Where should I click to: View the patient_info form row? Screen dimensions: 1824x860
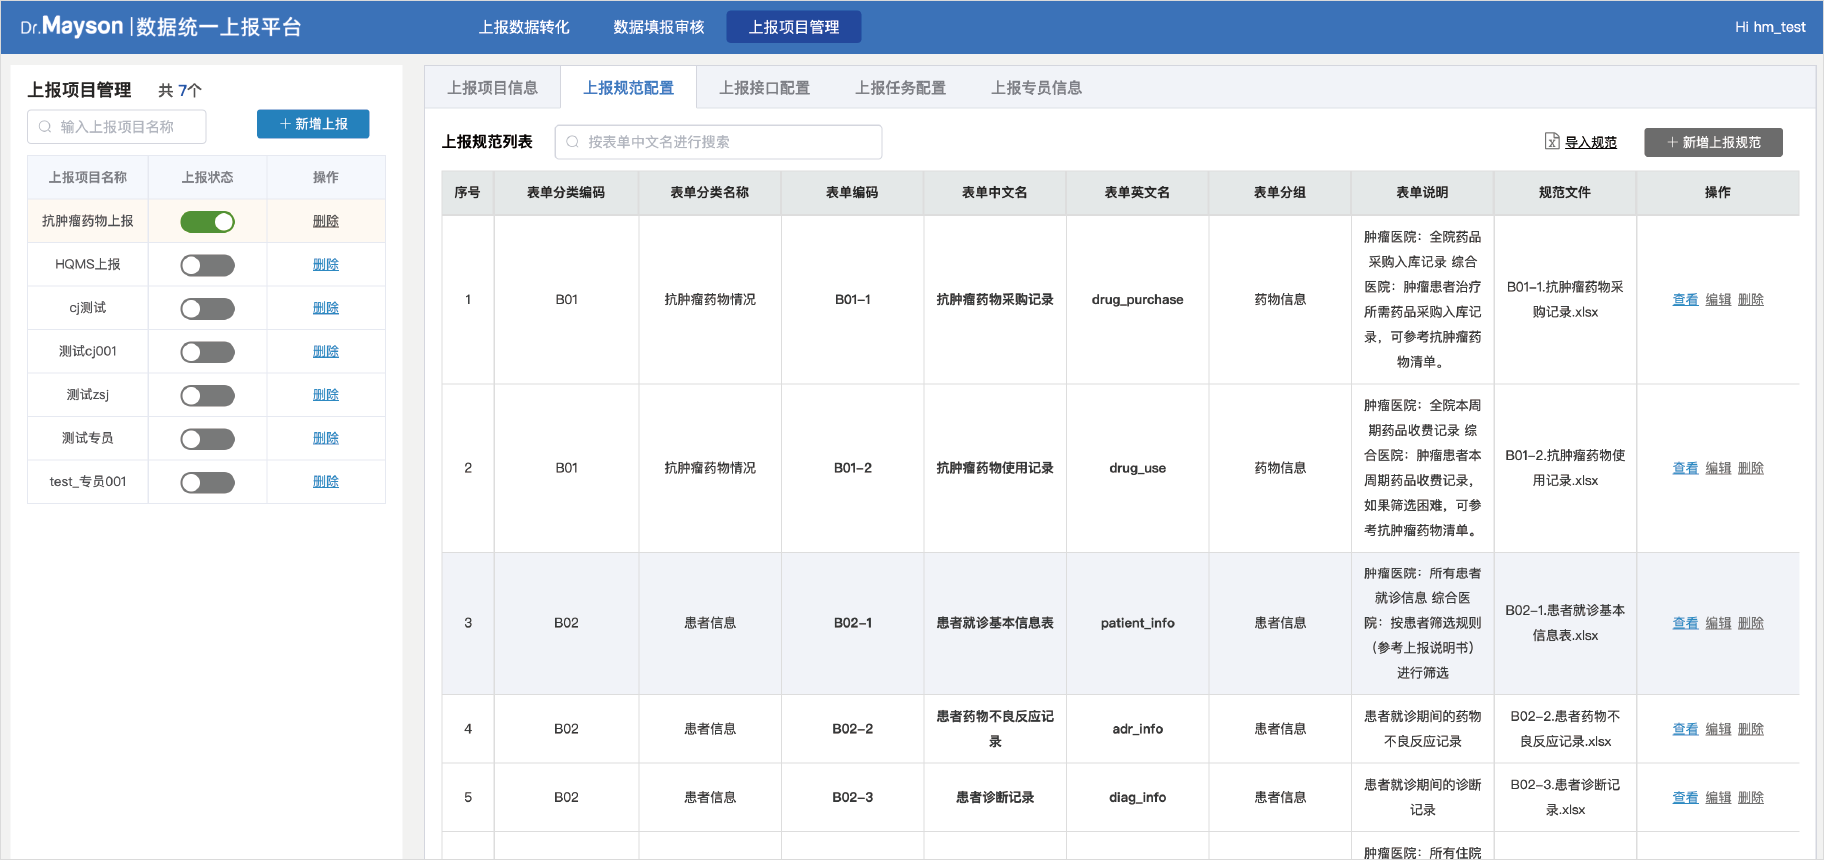1685,623
